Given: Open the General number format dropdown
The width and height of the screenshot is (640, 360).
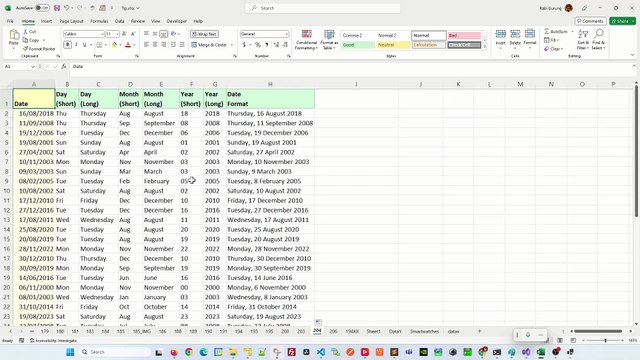Looking at the screenshot, I should coord(287,34).
